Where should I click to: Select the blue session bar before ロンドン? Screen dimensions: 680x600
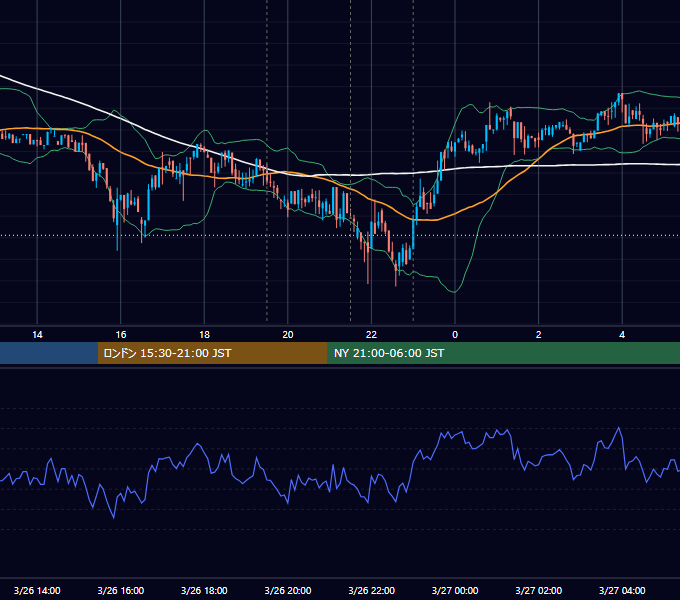coord(49,353)
